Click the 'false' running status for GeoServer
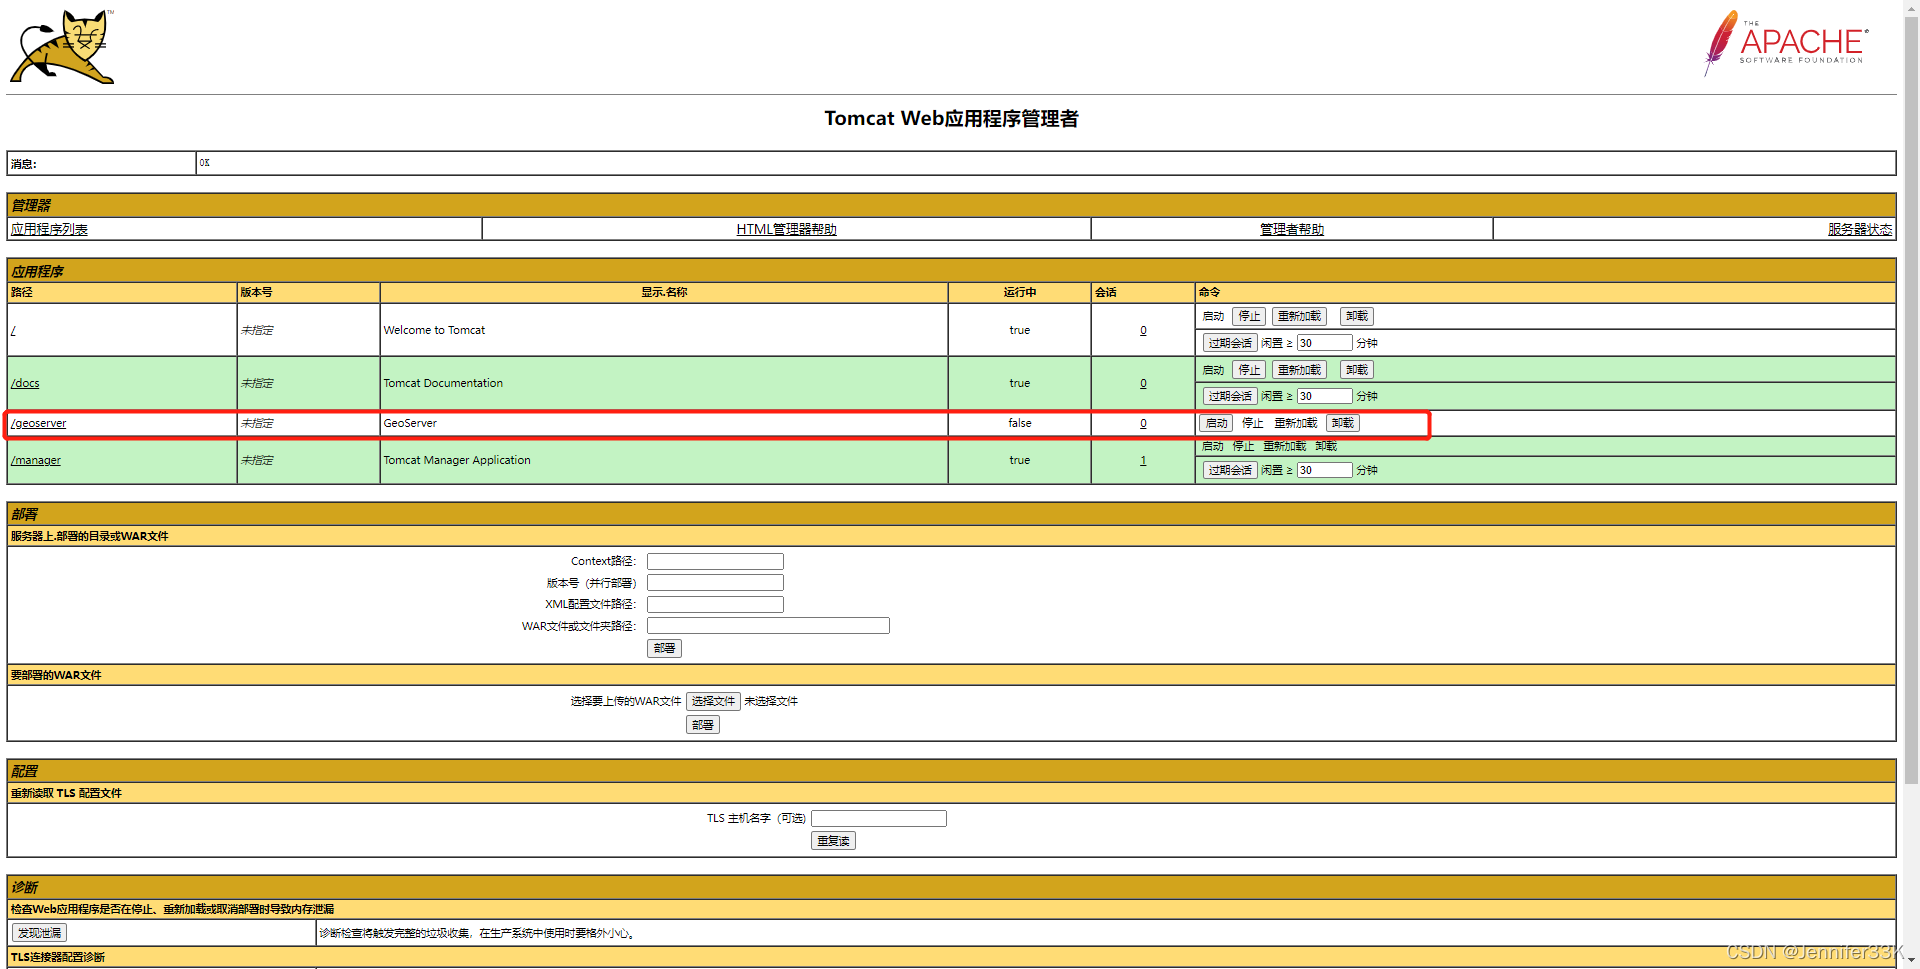The image size is (1920, 969). [x=1019, y=423]
